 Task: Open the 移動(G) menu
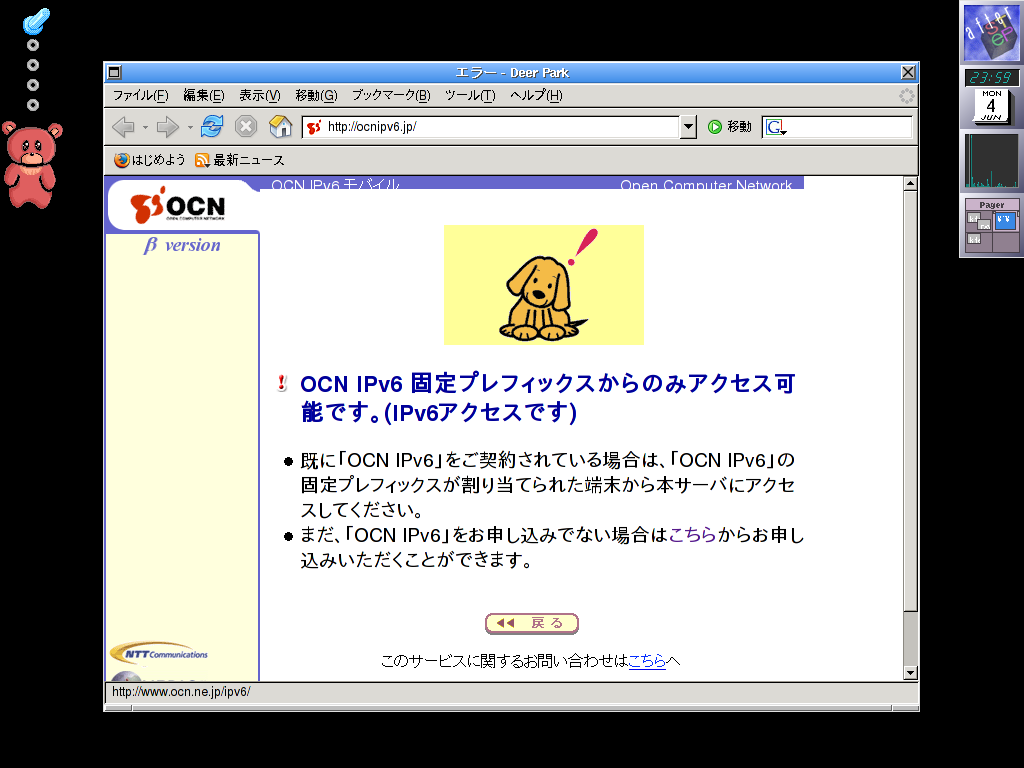point(316,95)
